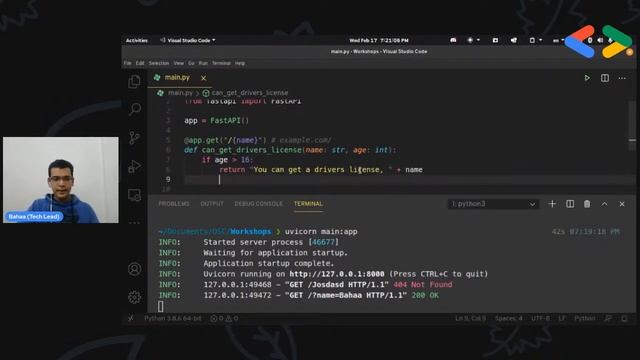Open Visual Studio Code app menu in top bar
640x360 pixels.
188,40
